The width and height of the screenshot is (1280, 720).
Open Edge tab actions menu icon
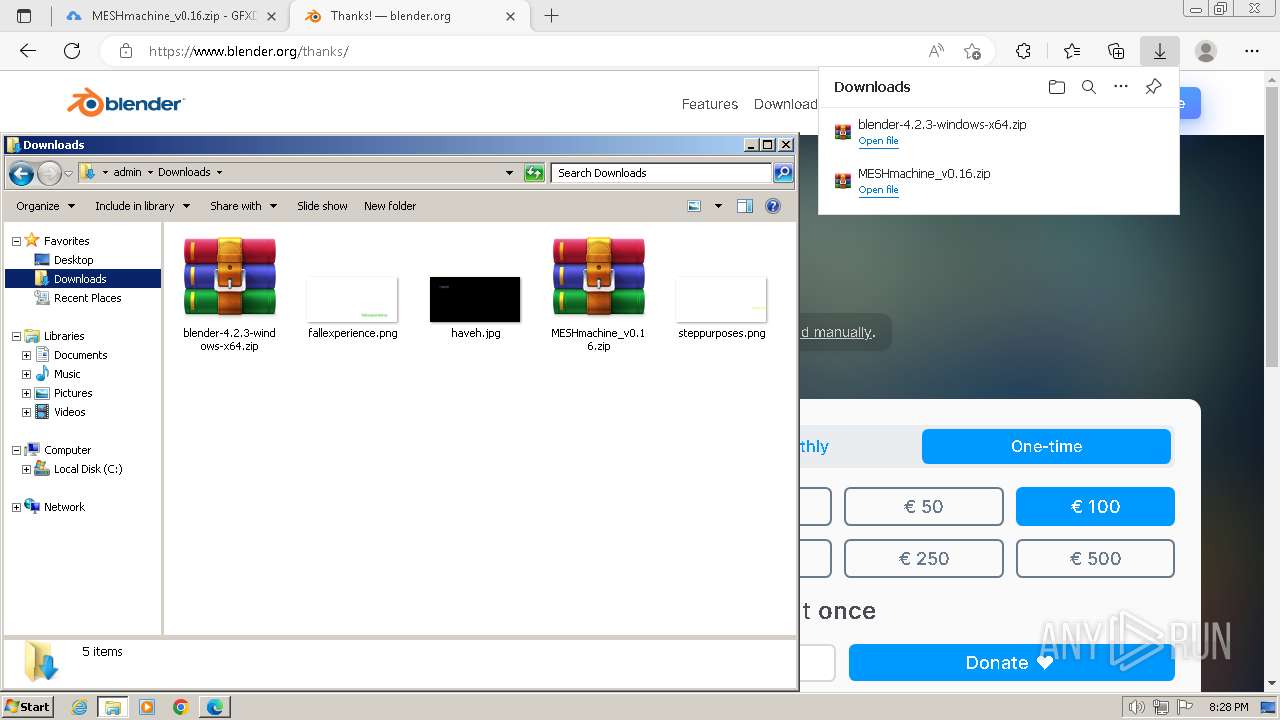(x=24, y=16)
